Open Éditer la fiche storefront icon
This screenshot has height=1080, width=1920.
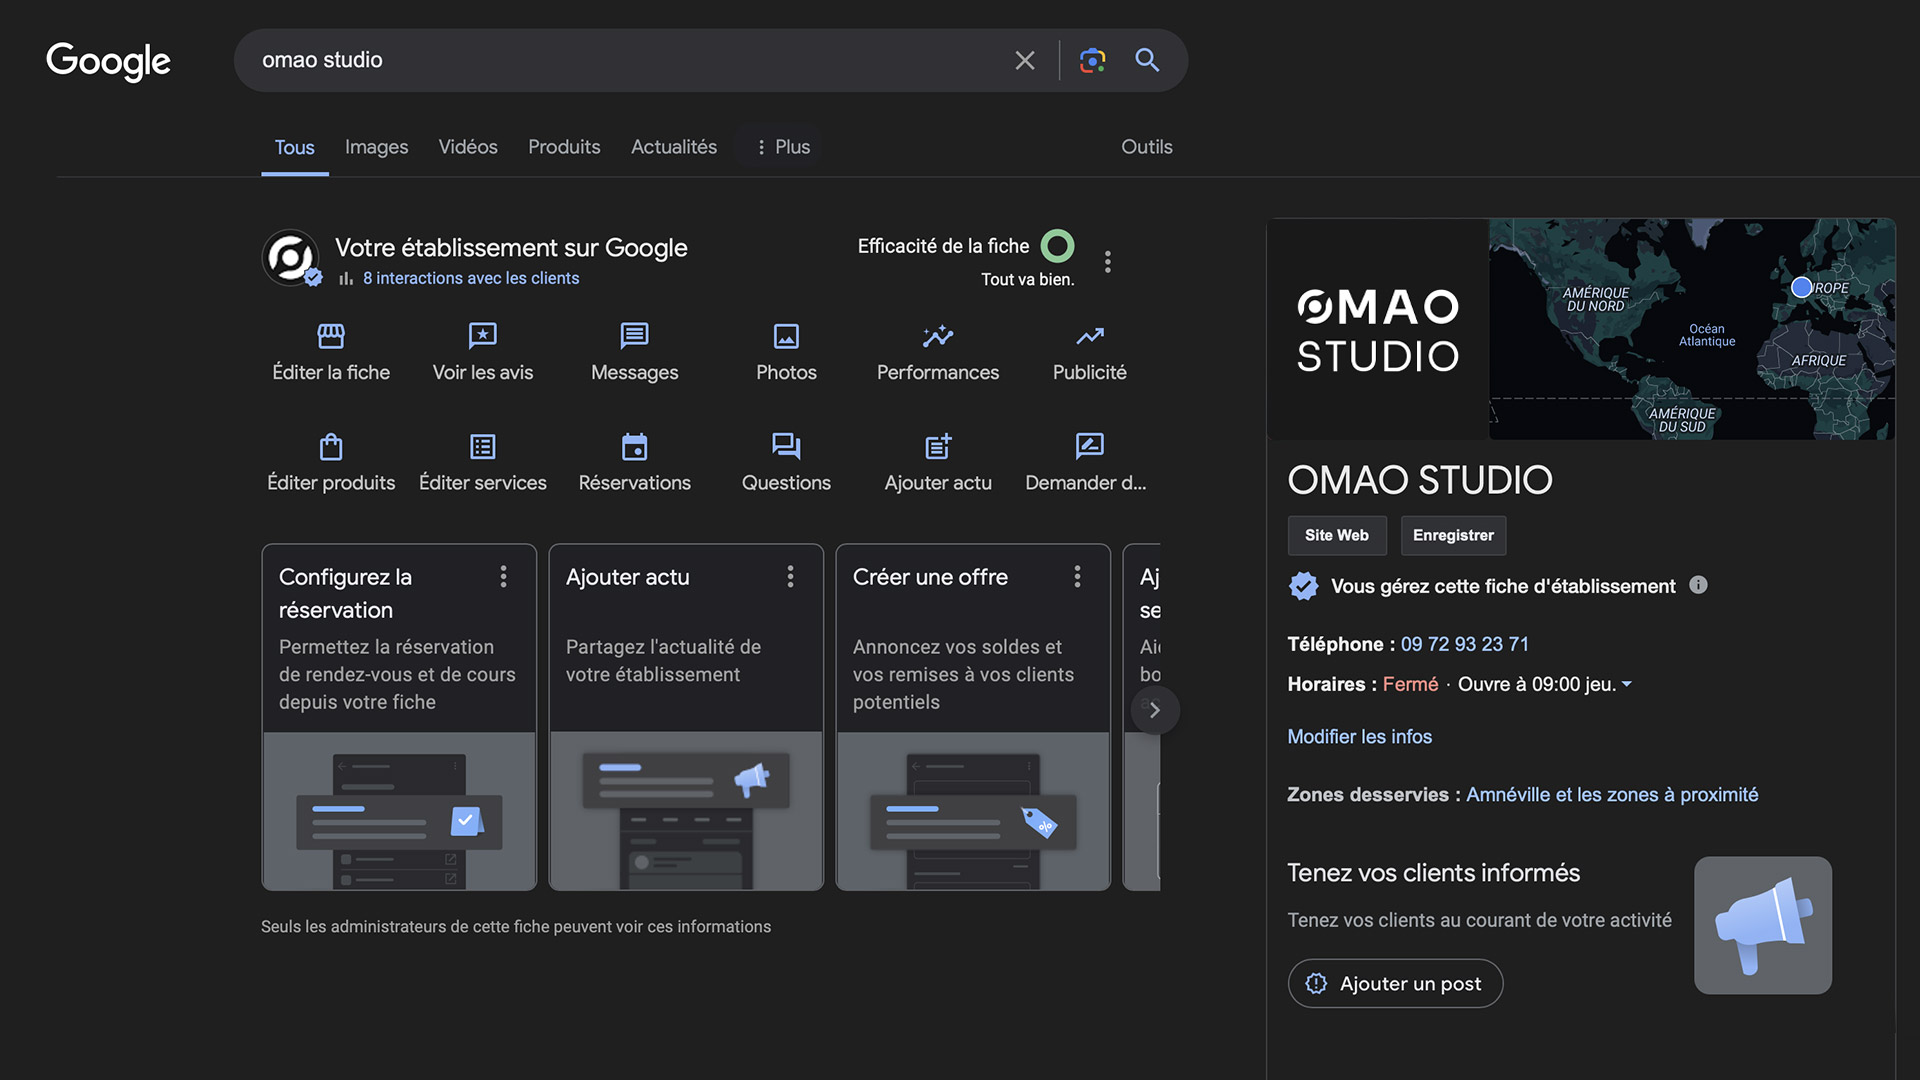coord(331,336)
